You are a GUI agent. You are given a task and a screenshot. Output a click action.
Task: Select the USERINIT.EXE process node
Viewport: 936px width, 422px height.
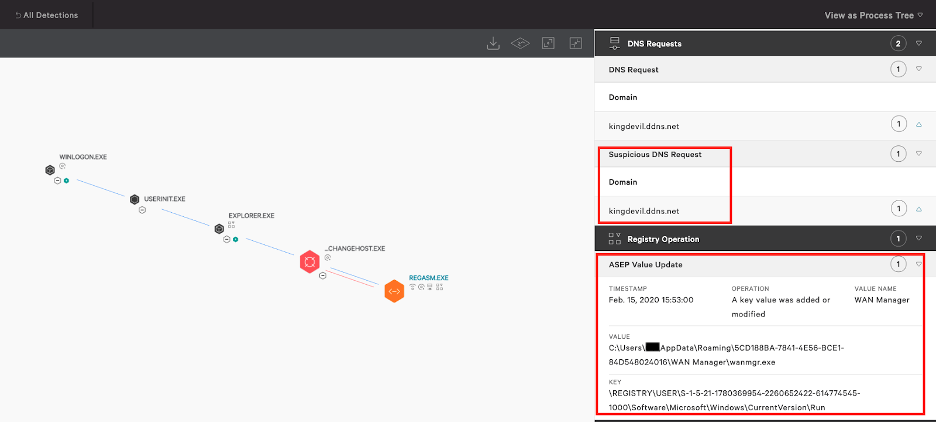coord(134,200)
